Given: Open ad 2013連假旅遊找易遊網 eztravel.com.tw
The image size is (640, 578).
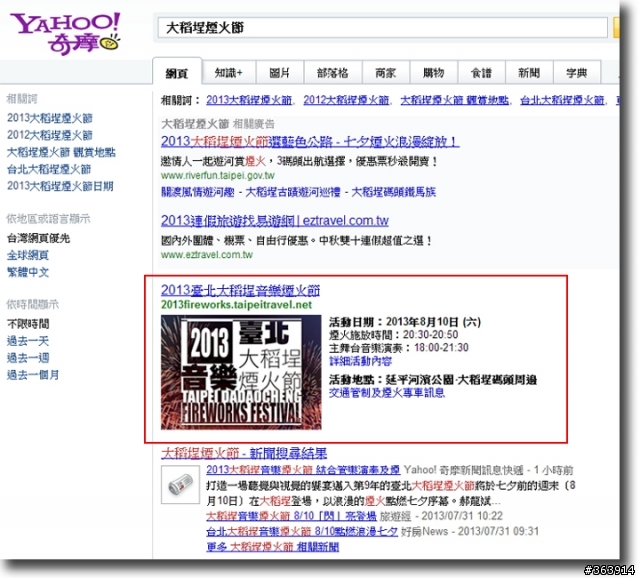Looking at the screenshot, I should 274,220.
